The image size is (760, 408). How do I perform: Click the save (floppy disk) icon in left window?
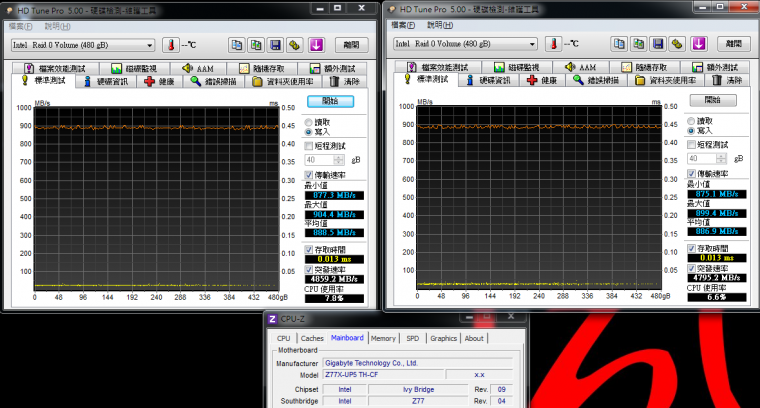click(275, 45)
